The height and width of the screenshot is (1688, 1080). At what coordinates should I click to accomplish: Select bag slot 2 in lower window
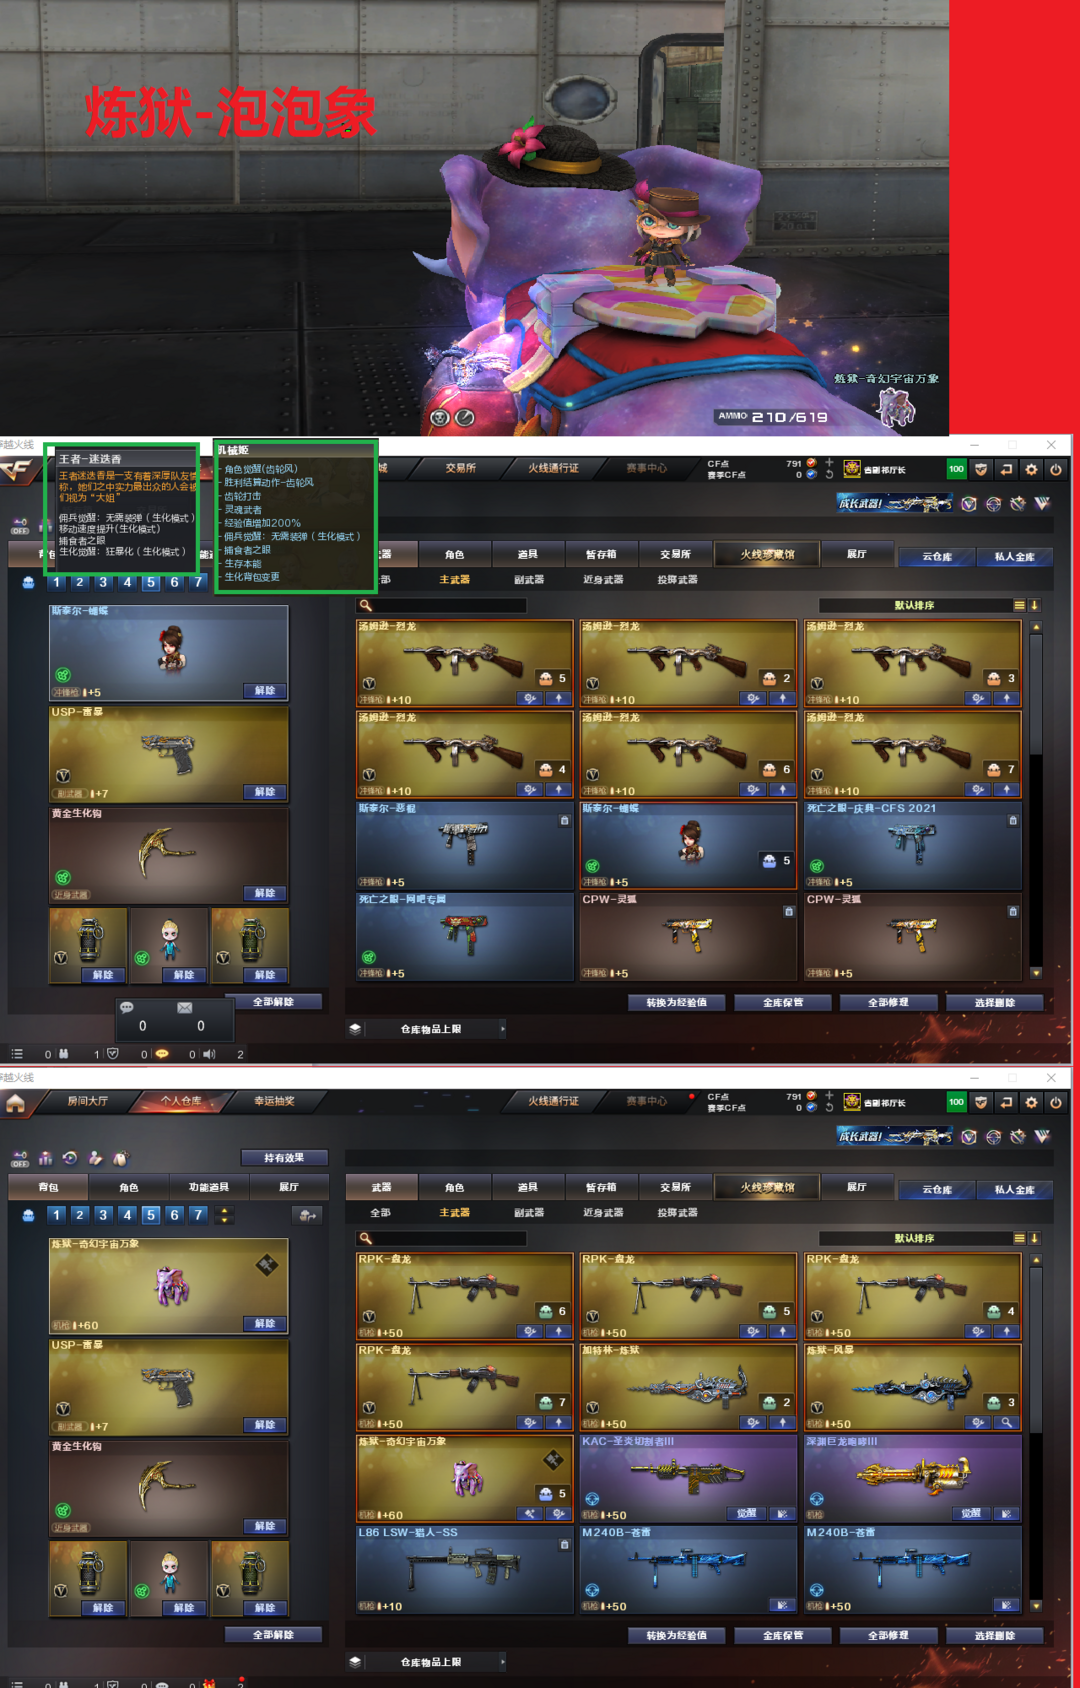80,1215
